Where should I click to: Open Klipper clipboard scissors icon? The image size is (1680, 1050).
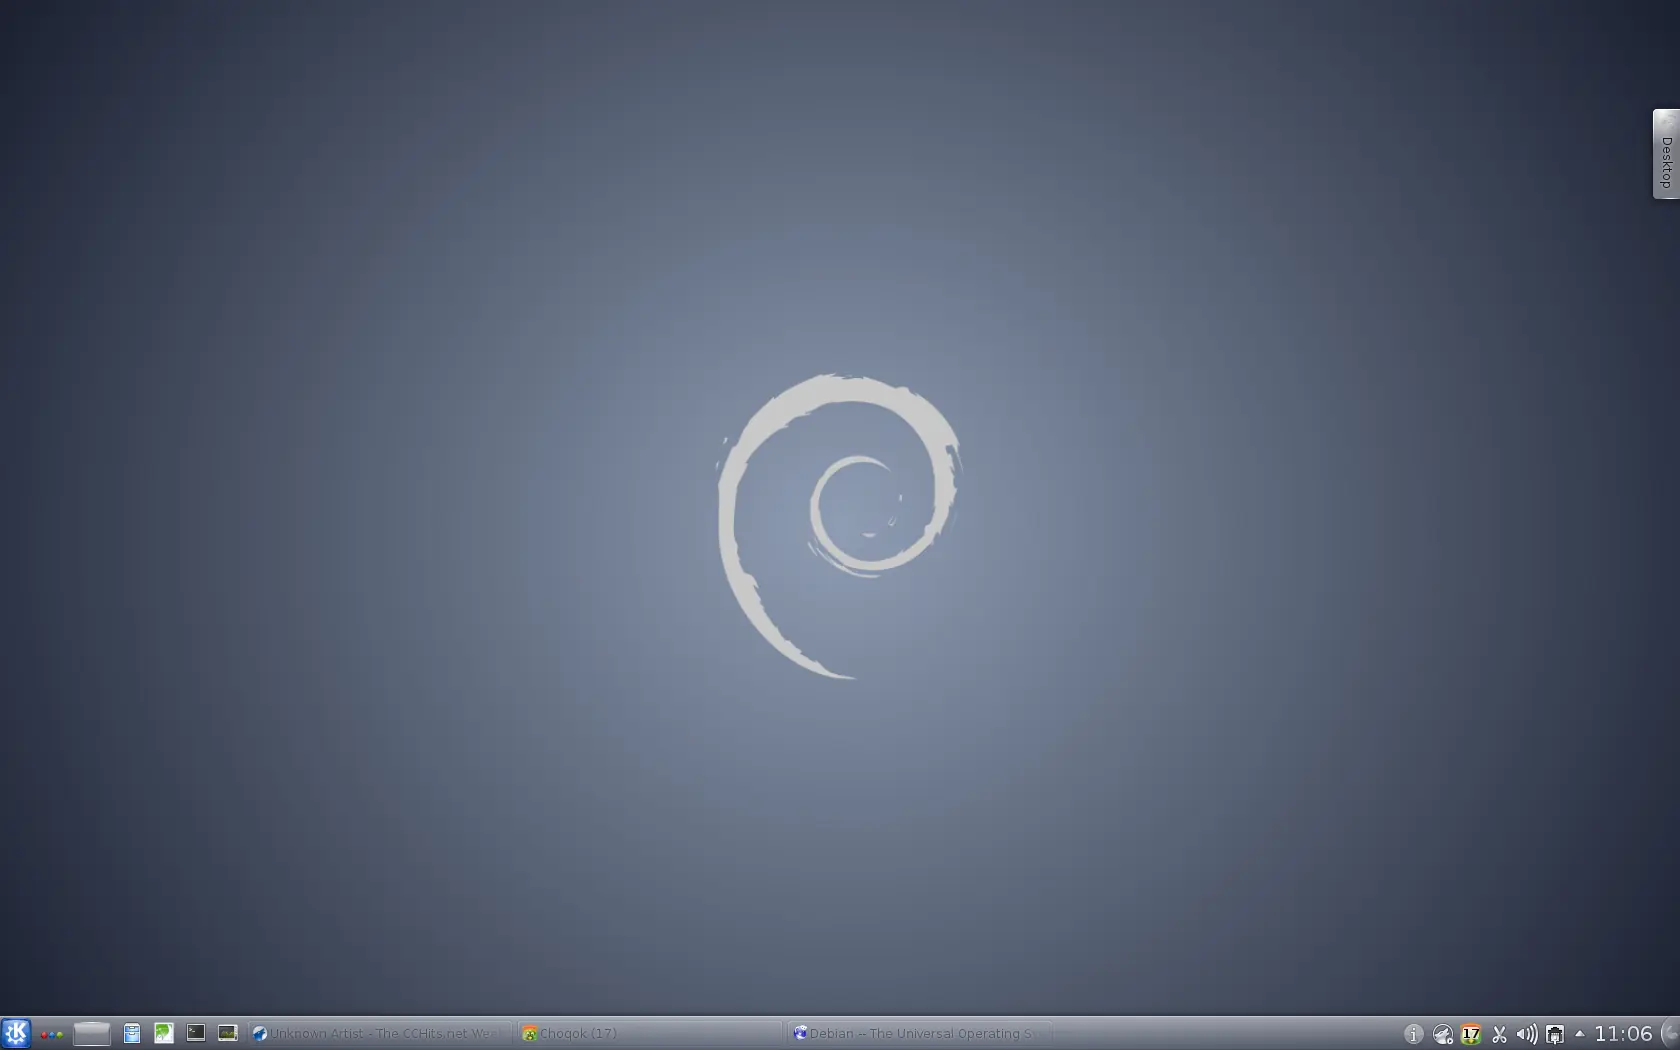pyautogui.click(x=1498, y=1034)
